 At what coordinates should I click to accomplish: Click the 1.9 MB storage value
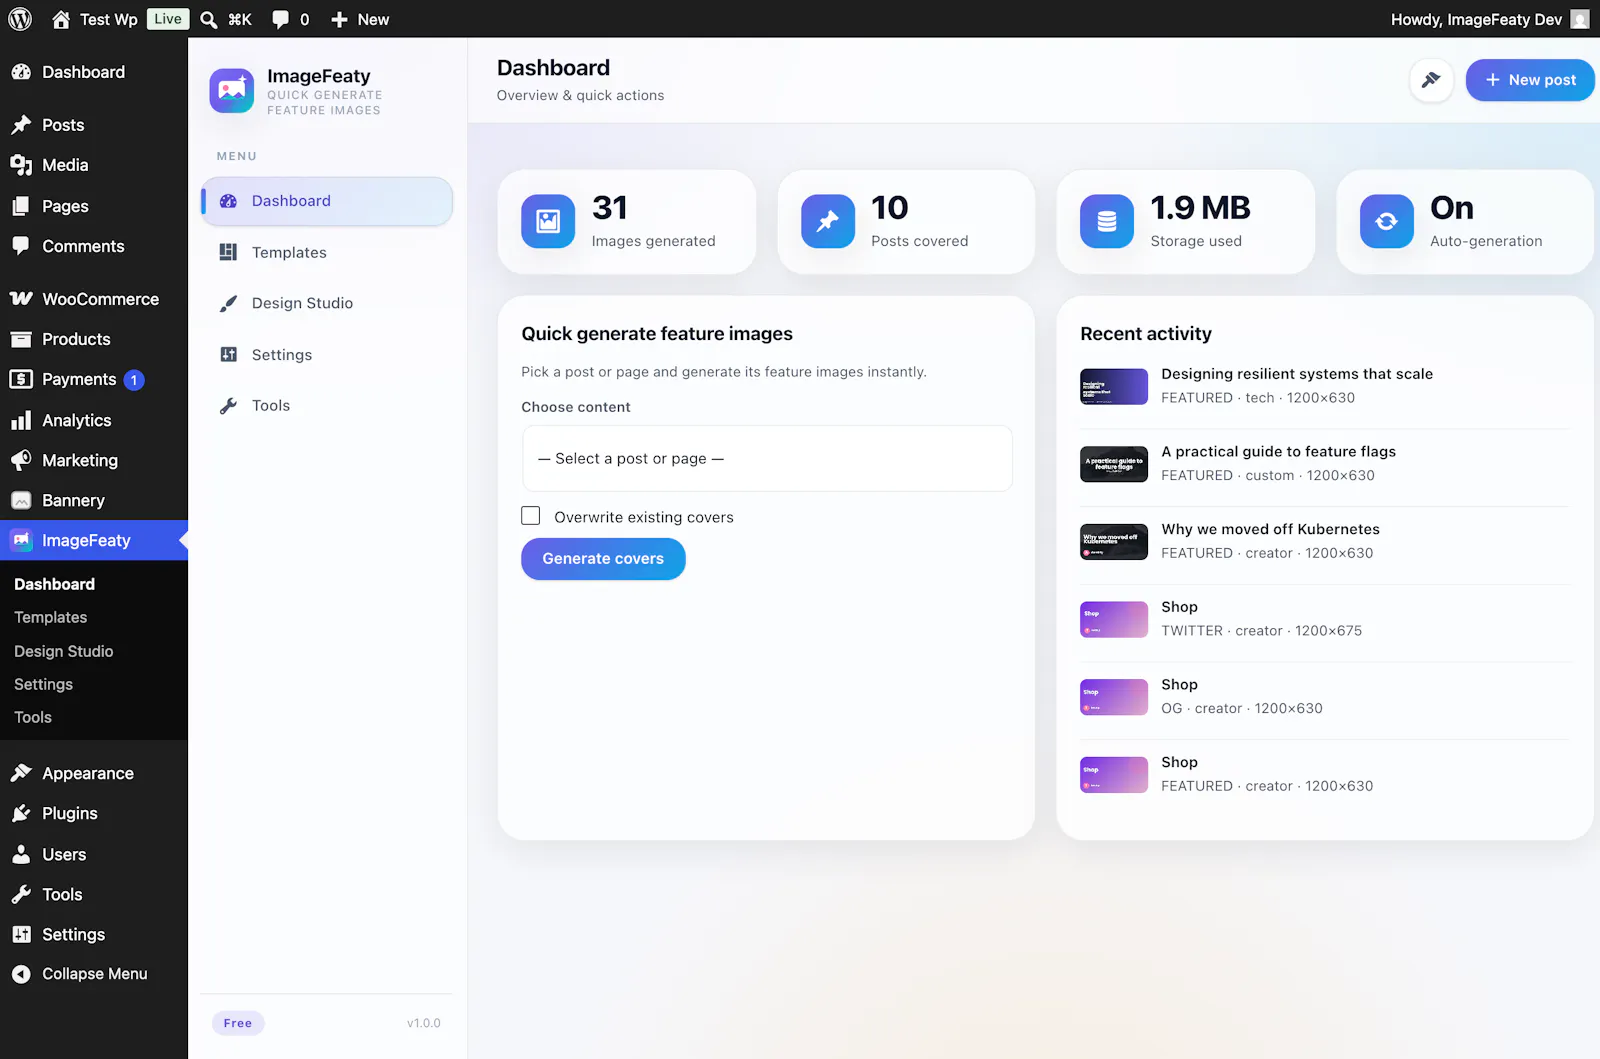(x=1200, y=208)
